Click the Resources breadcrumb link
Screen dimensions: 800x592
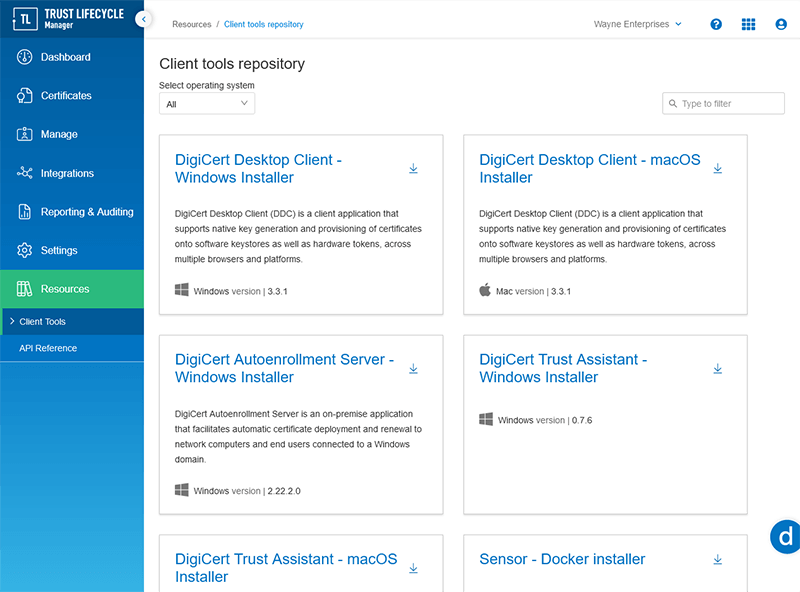coord(191,24)
